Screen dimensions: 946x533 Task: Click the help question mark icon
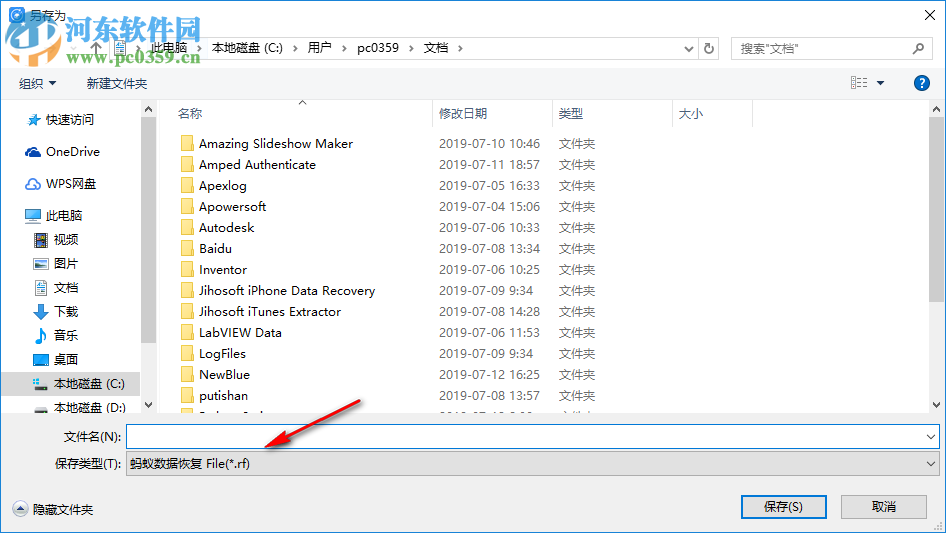pyautogui.click(x=921, y=83)
